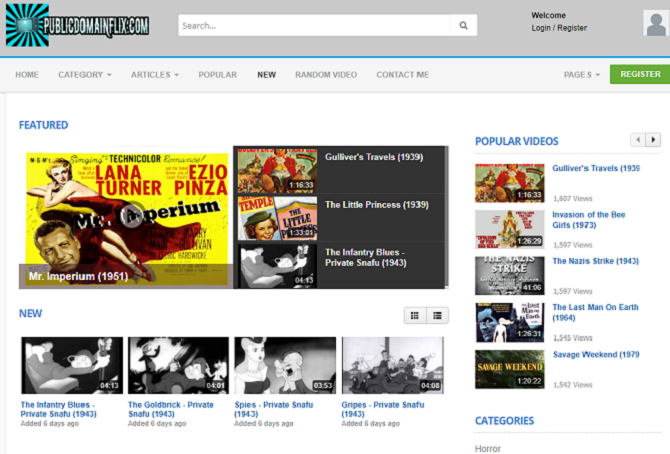Open The Infantry Blues title link under New
Viewport: 670px width, 454px height.
point(59,409)
